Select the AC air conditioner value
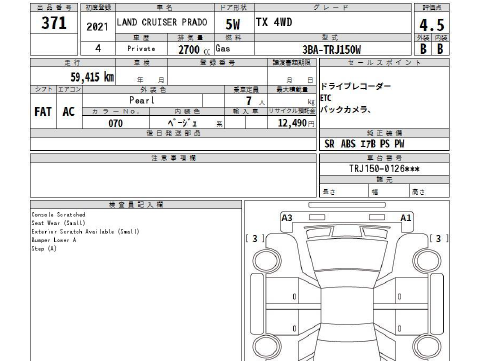Screen dimensions: 481x361 [x=68, y=112]
